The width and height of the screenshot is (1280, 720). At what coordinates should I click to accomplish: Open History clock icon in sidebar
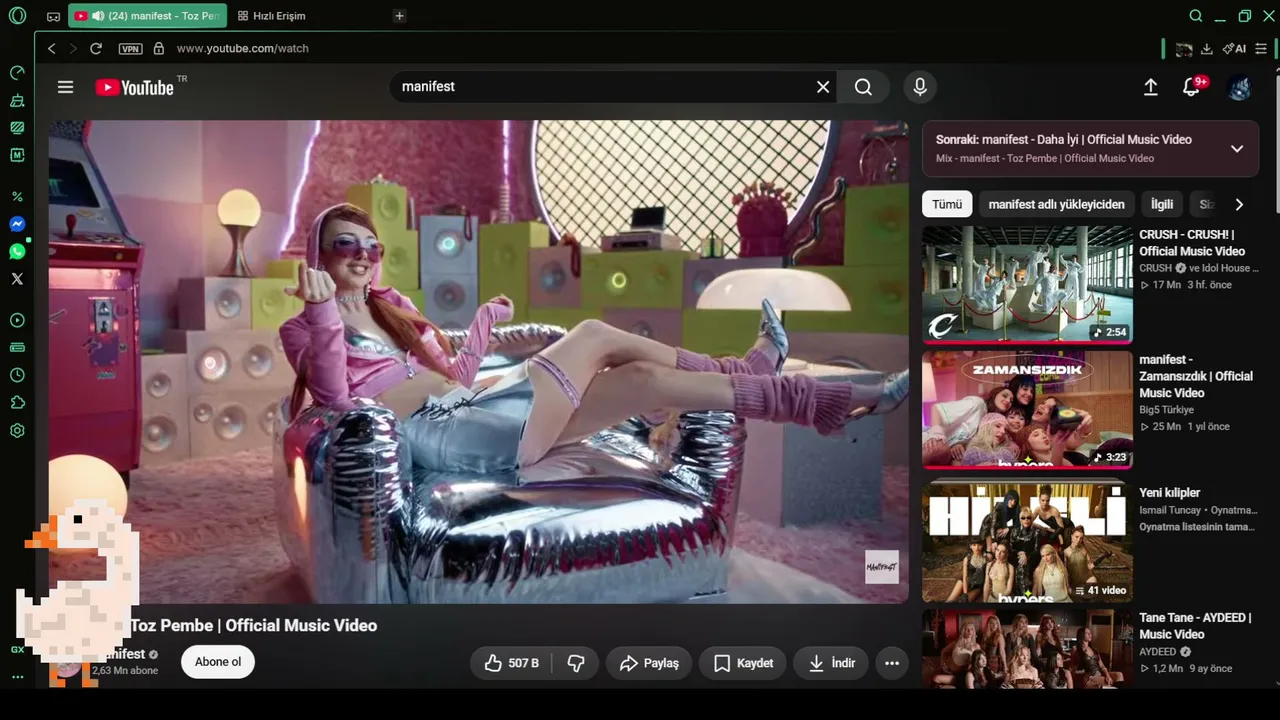(17, 375)
